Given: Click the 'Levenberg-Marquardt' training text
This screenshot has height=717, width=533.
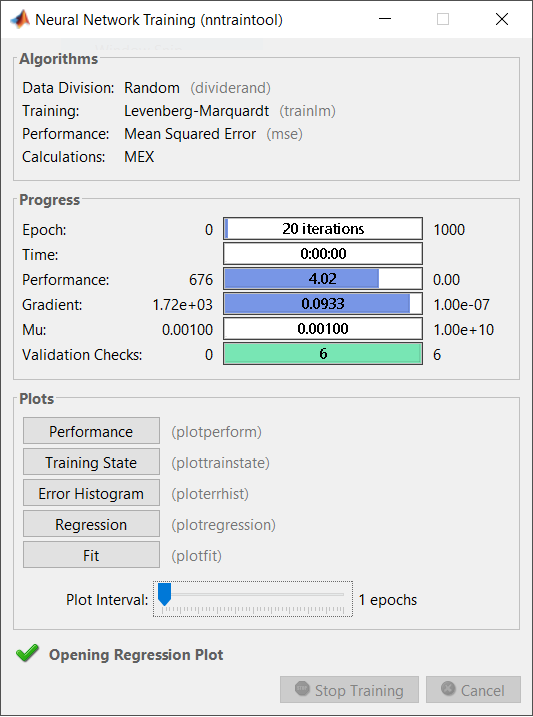Looking at the screenshot, I should [197, 111].
